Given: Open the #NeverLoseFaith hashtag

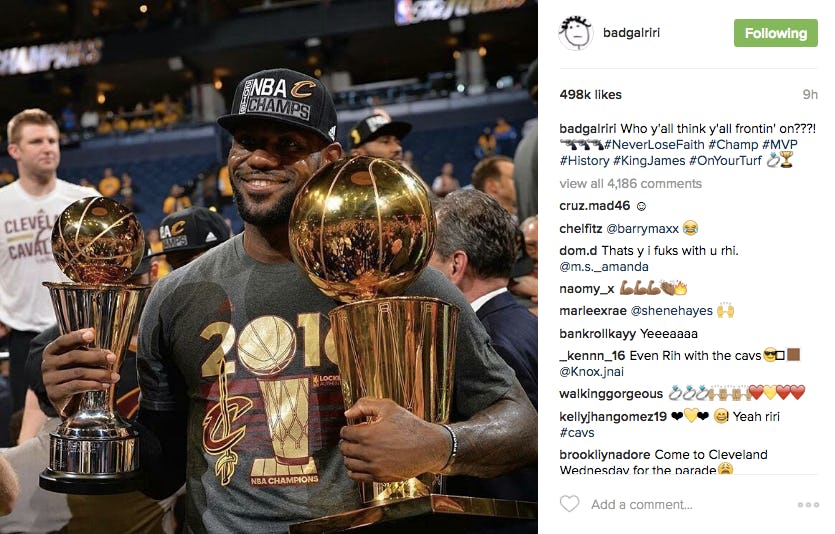Looking at the screenshot, I should point(654,145).
